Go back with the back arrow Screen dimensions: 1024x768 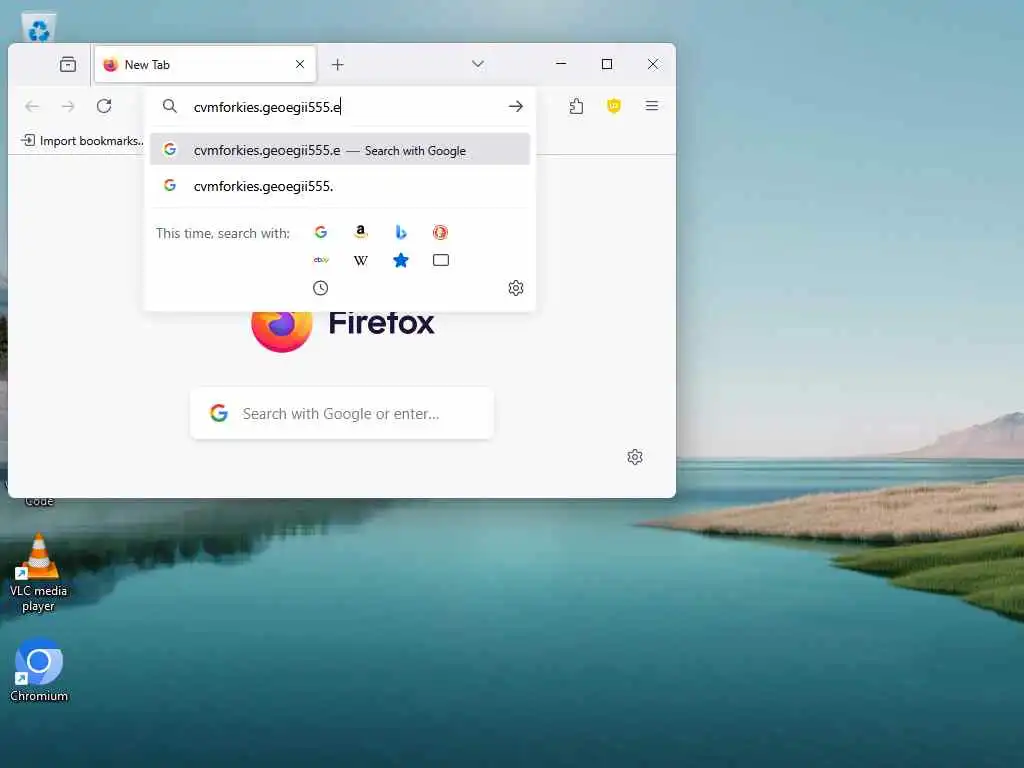[x=32, y=106]
